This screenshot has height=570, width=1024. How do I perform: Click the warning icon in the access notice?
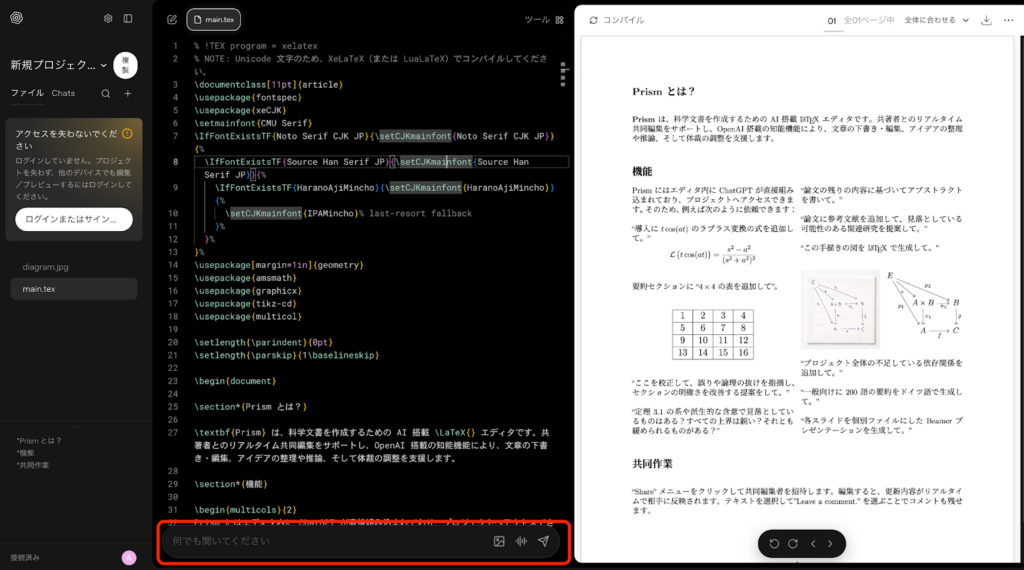[127, 134]
